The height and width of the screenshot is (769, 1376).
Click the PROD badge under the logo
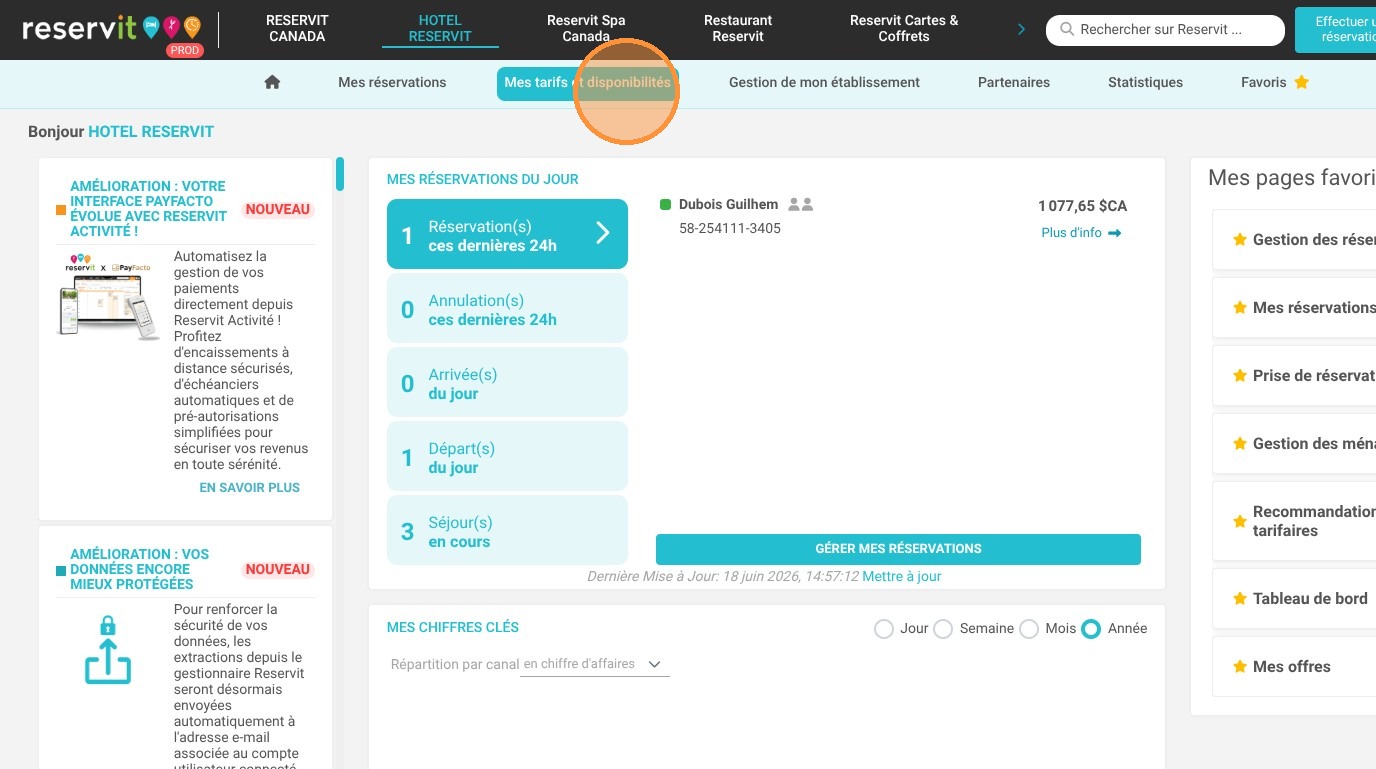pyautogui.click(x=185, y=50)
